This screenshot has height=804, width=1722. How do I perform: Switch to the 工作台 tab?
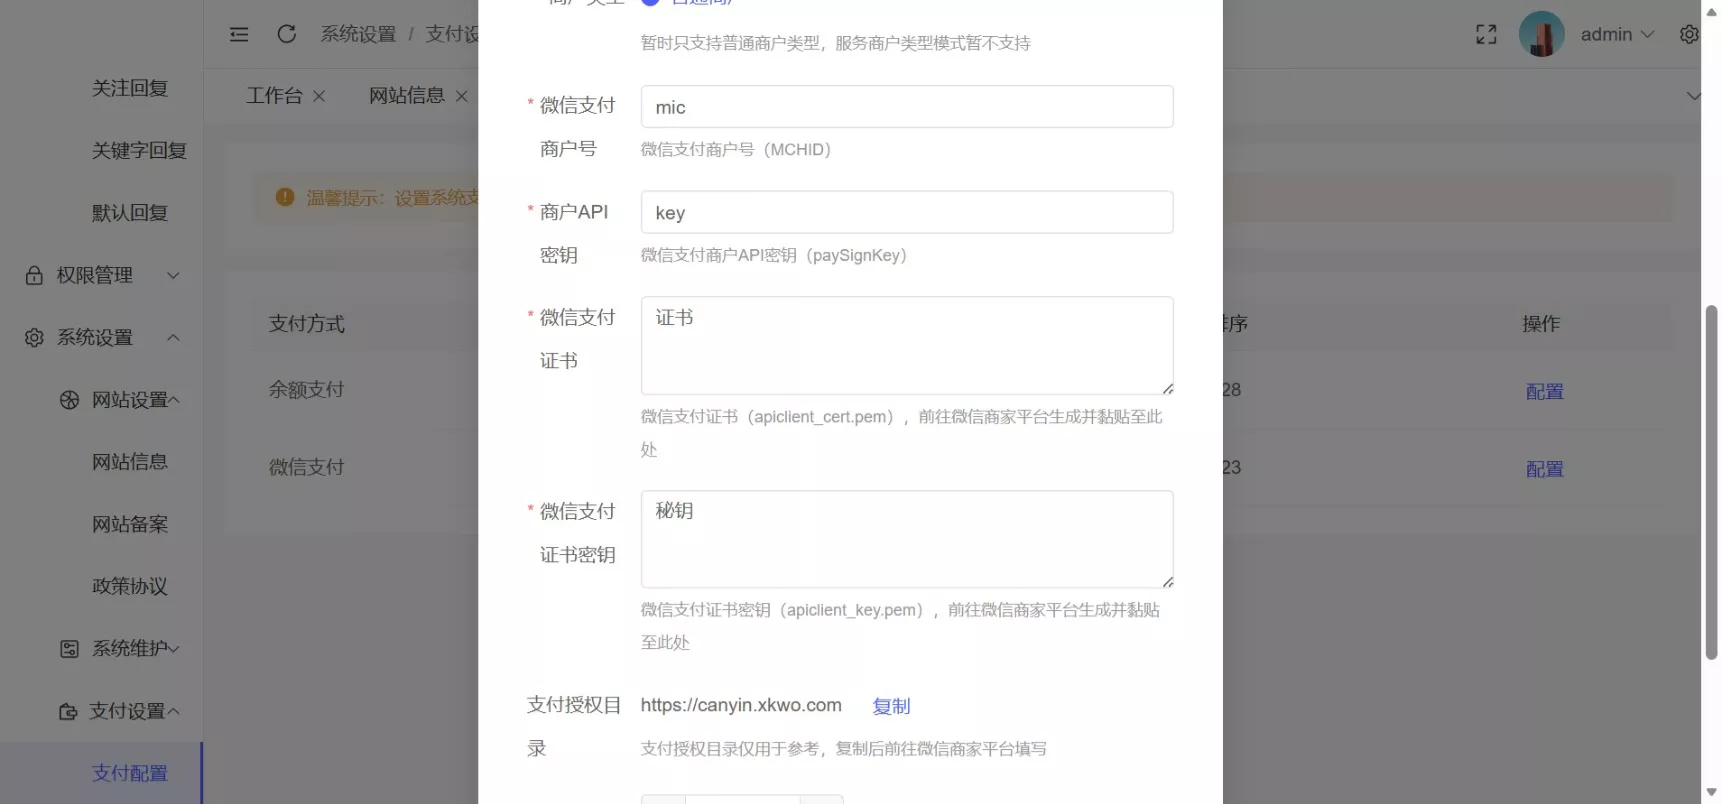coord(275,96)
